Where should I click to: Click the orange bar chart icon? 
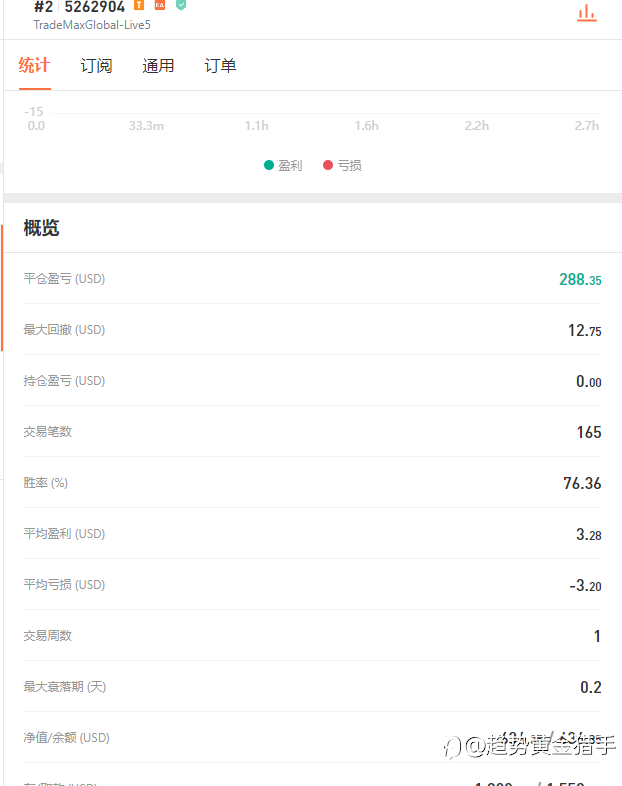pyautogui.click(x=586, y=12)
